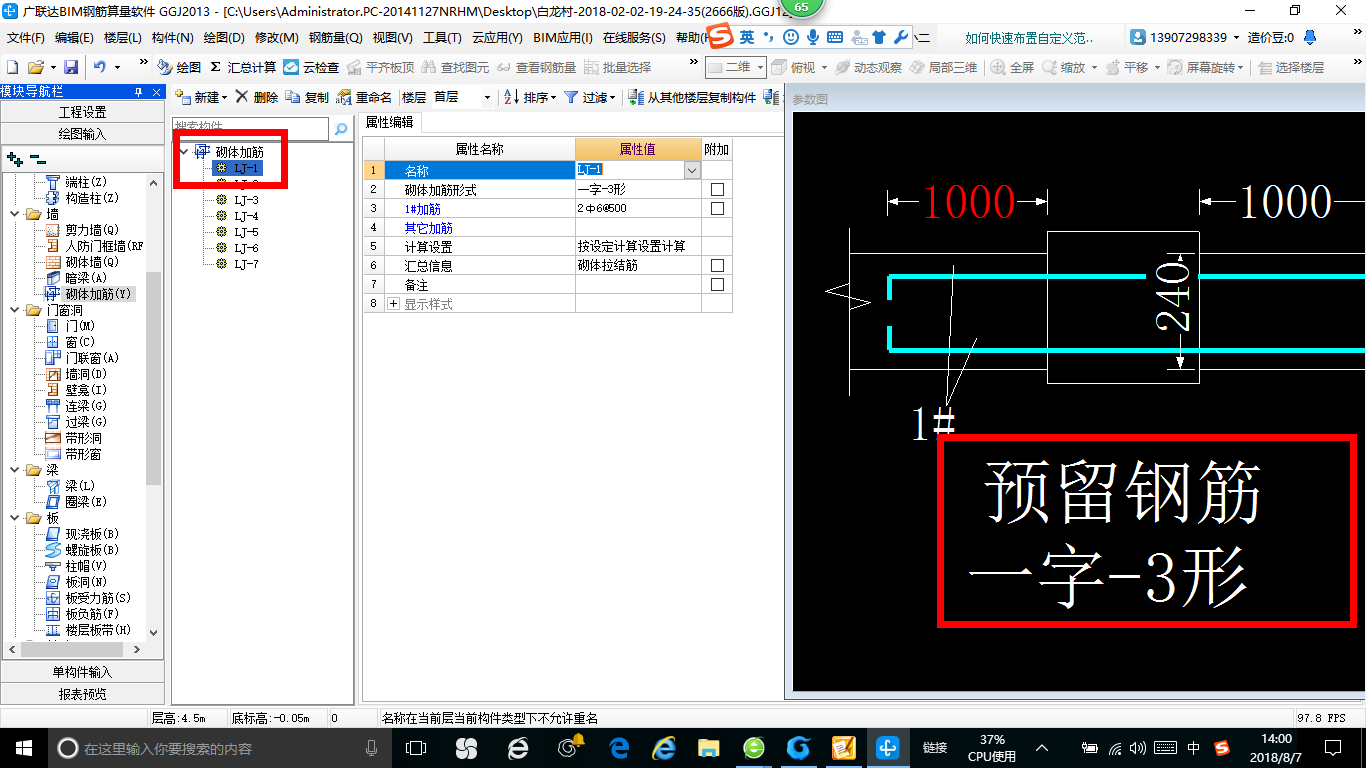
Task: Collapse the 门窗洞 folder
Action: coord(13,310)
